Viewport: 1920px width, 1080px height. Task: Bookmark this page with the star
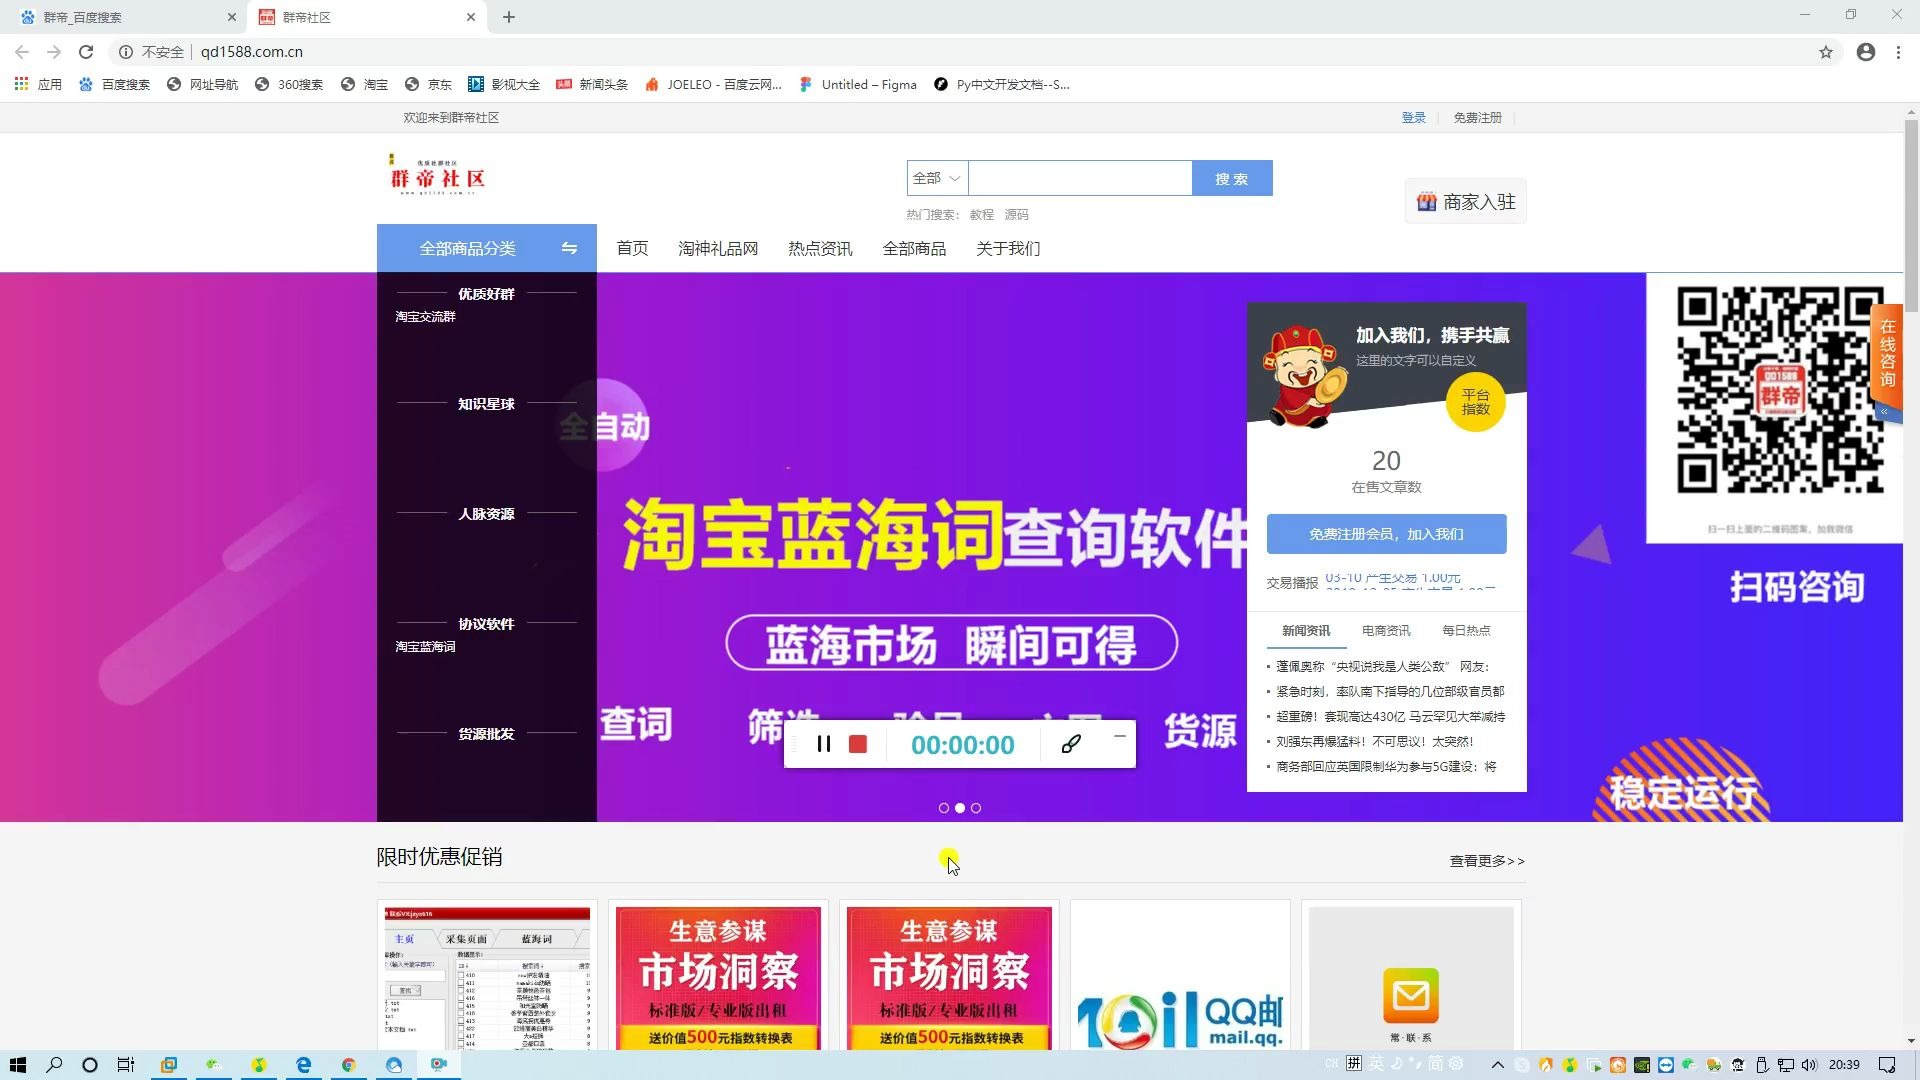click(1826, 52)
